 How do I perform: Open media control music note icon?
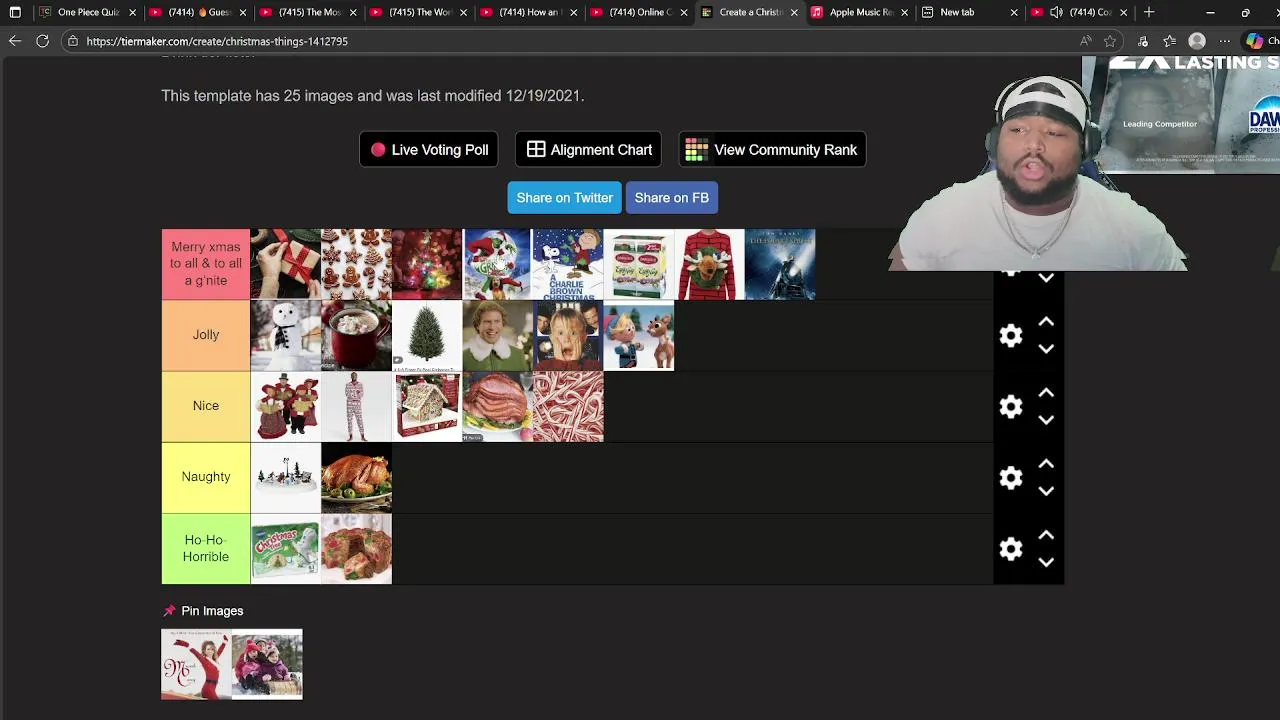[1143, 41]
